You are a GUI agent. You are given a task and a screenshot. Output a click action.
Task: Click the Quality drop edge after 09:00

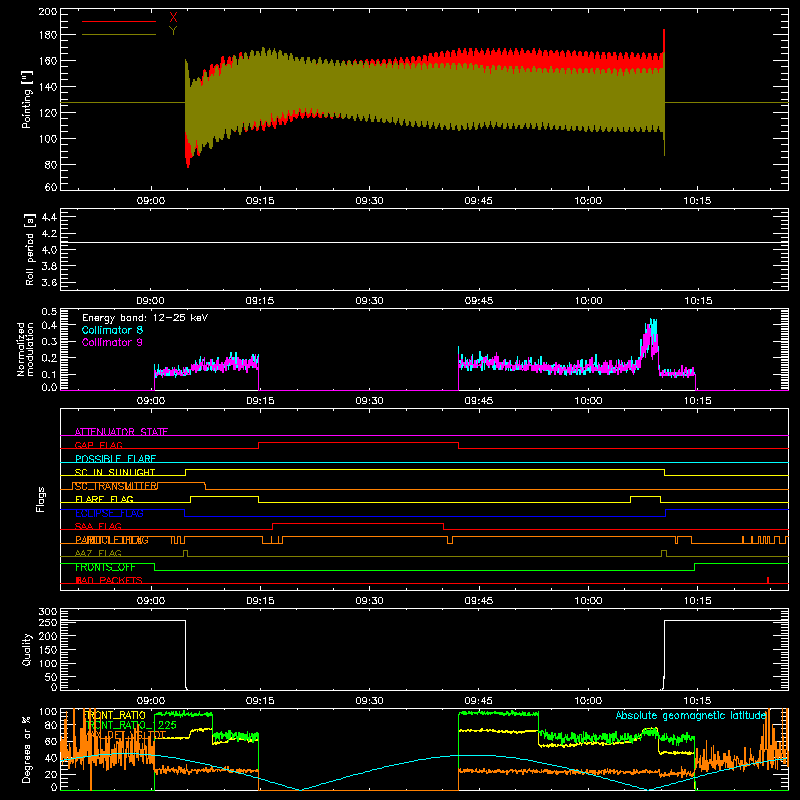pos(185,654)
